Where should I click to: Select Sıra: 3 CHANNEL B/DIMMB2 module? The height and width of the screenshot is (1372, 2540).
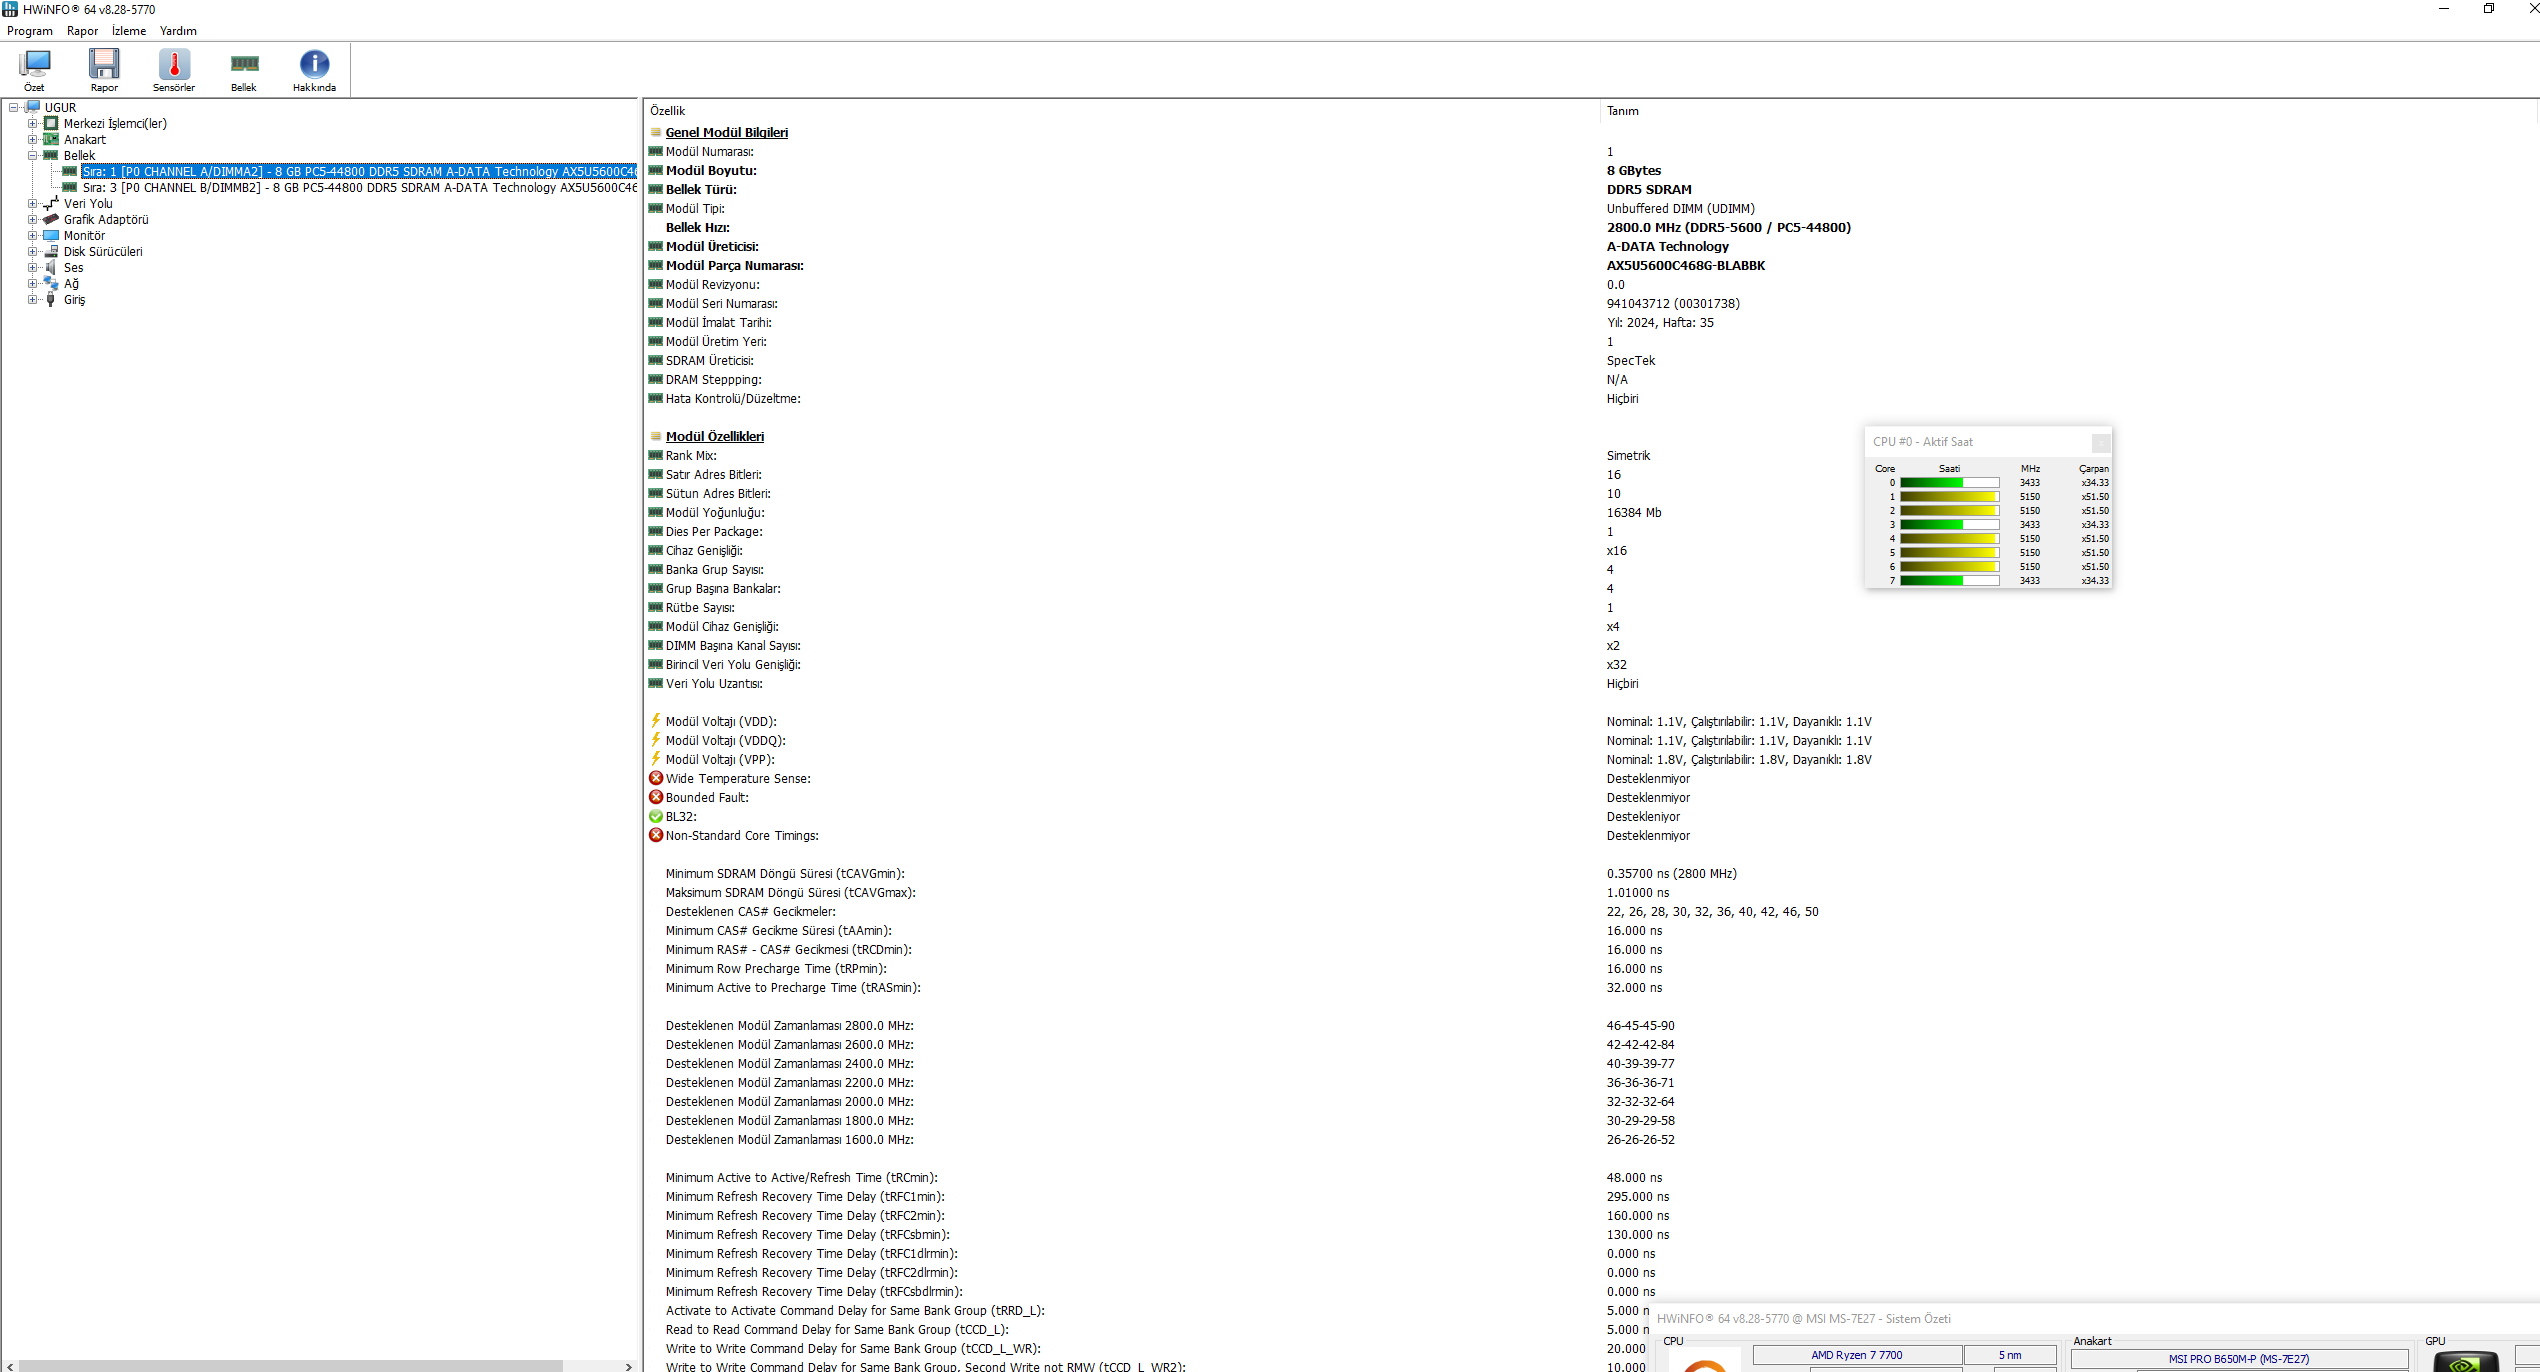[359, 187]
